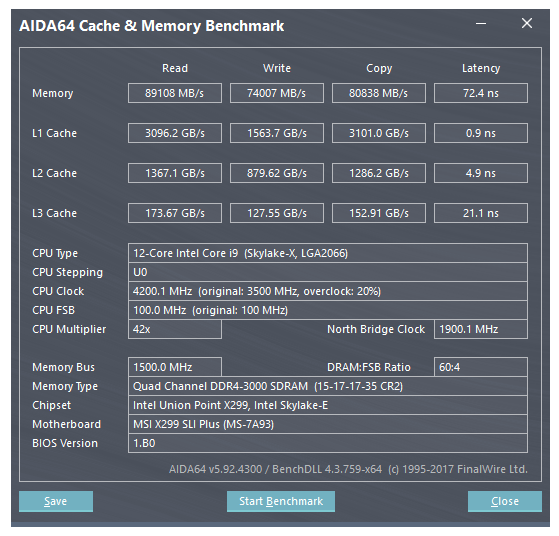Select the Motherboard MSI X299 field
Screen dimensions: 559x536
point(328,424)
